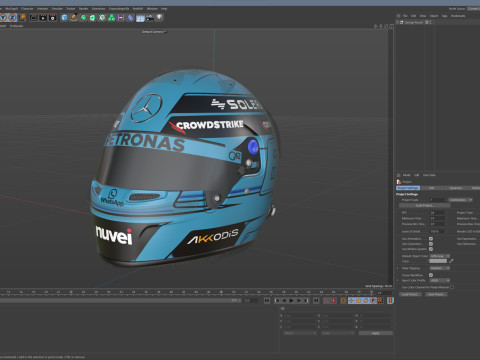Click the green volume builder icon

(x=111, y=18)
